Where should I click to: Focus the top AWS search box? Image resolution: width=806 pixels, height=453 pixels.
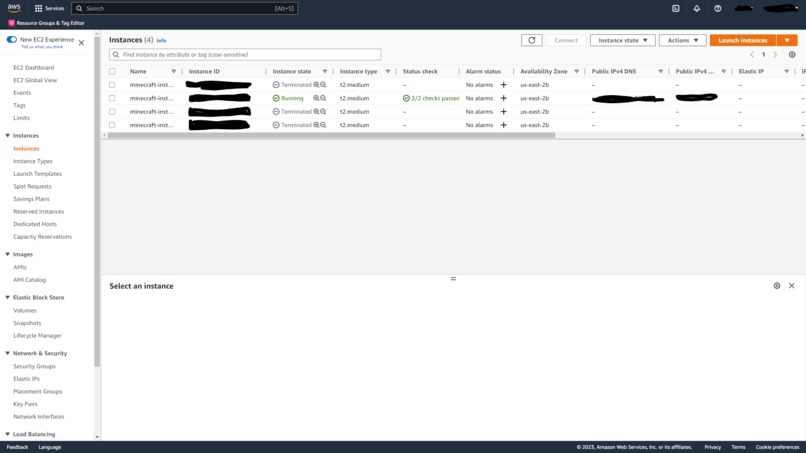[185, 9]
